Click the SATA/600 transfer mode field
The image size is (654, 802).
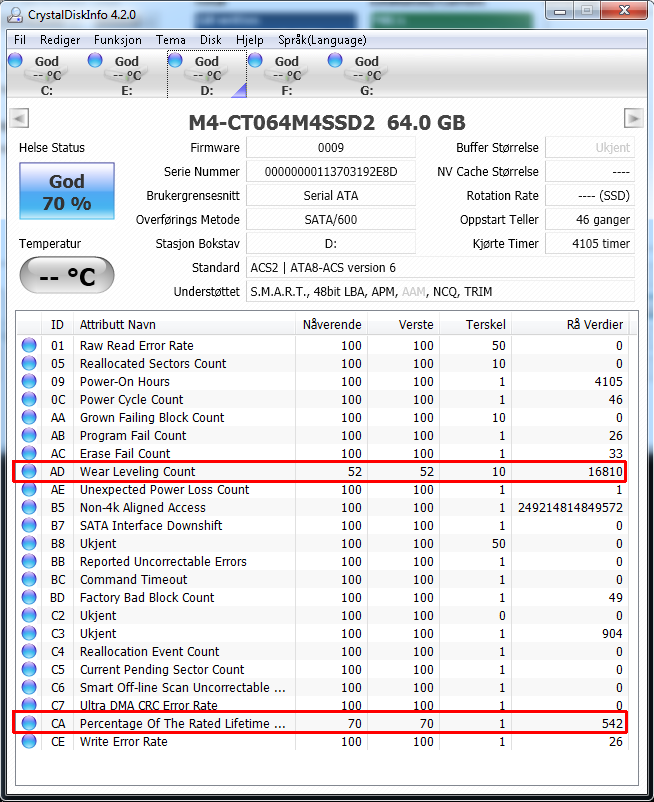331,220
